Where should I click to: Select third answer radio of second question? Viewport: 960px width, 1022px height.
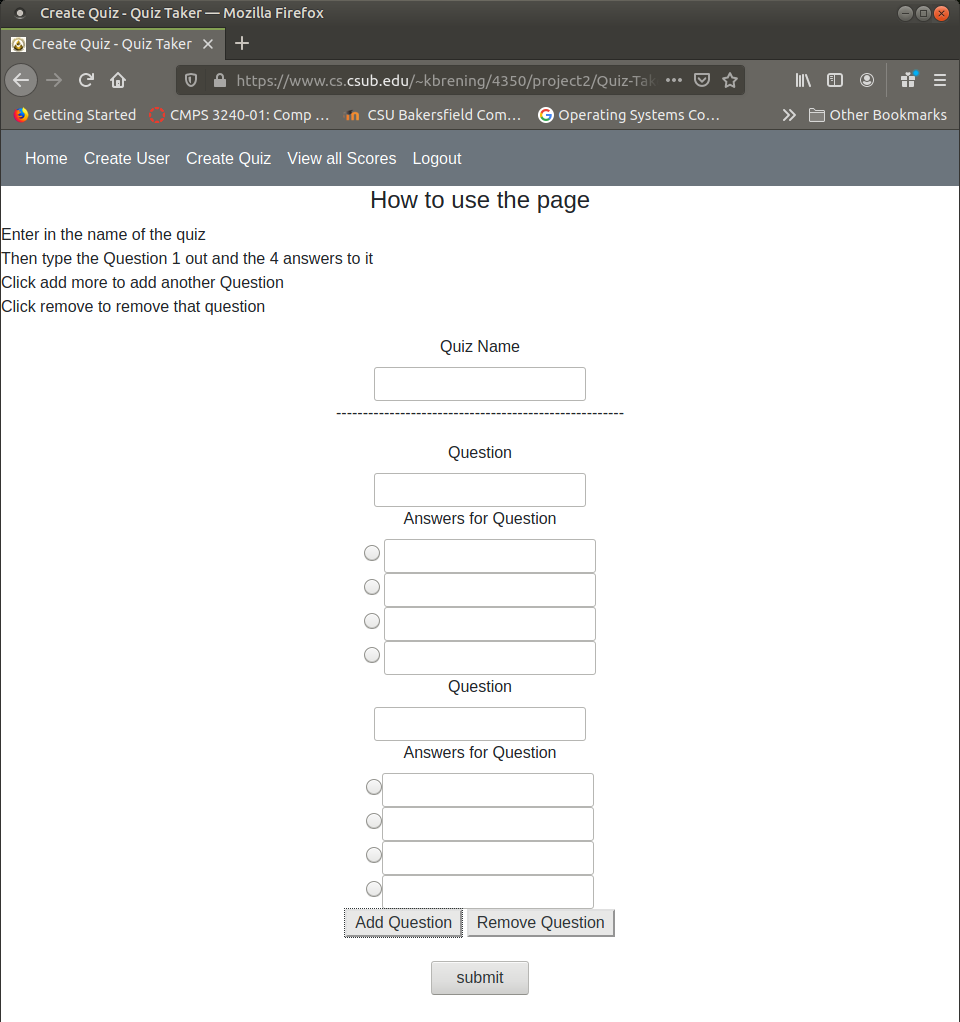[373, 854]
